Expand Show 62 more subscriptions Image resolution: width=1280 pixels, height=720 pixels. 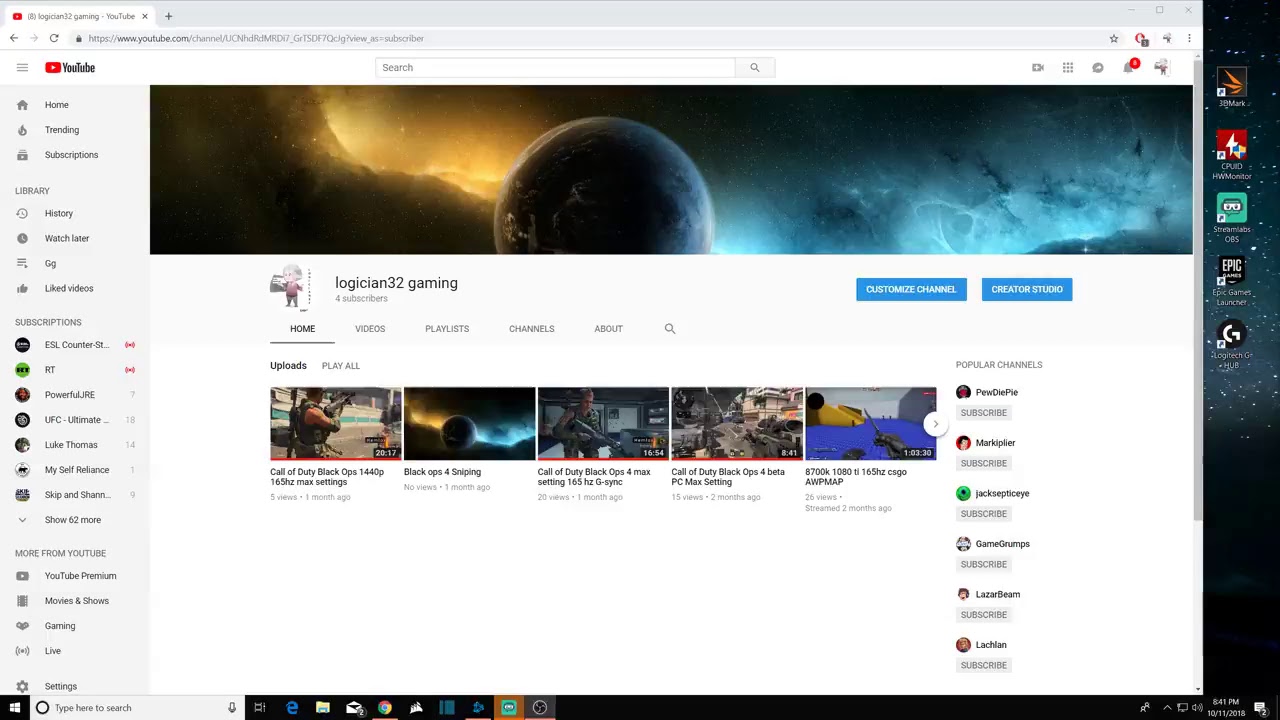point(73,520)
